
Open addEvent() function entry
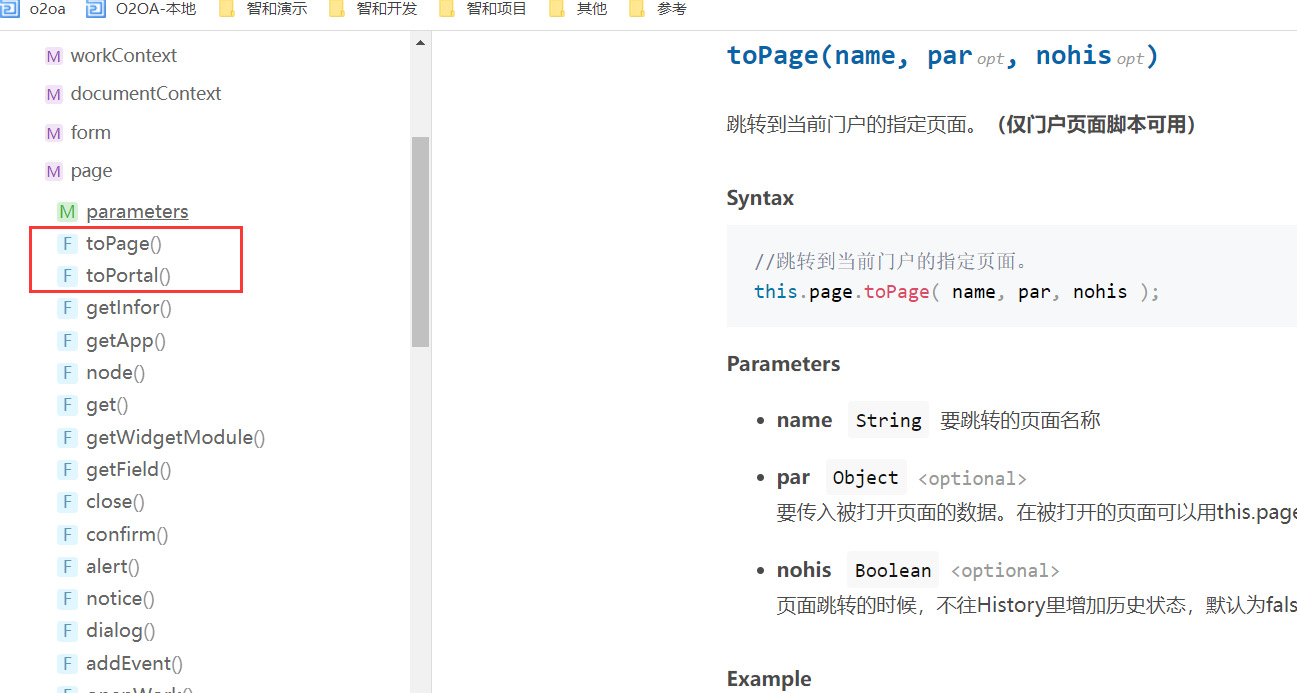[x=135, y=663]
